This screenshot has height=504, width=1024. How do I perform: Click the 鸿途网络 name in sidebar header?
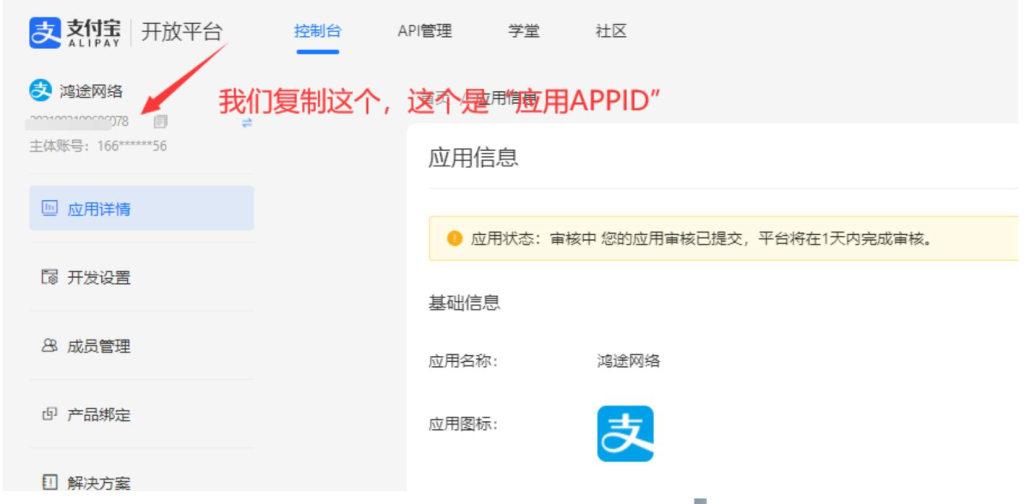point(91,91)
